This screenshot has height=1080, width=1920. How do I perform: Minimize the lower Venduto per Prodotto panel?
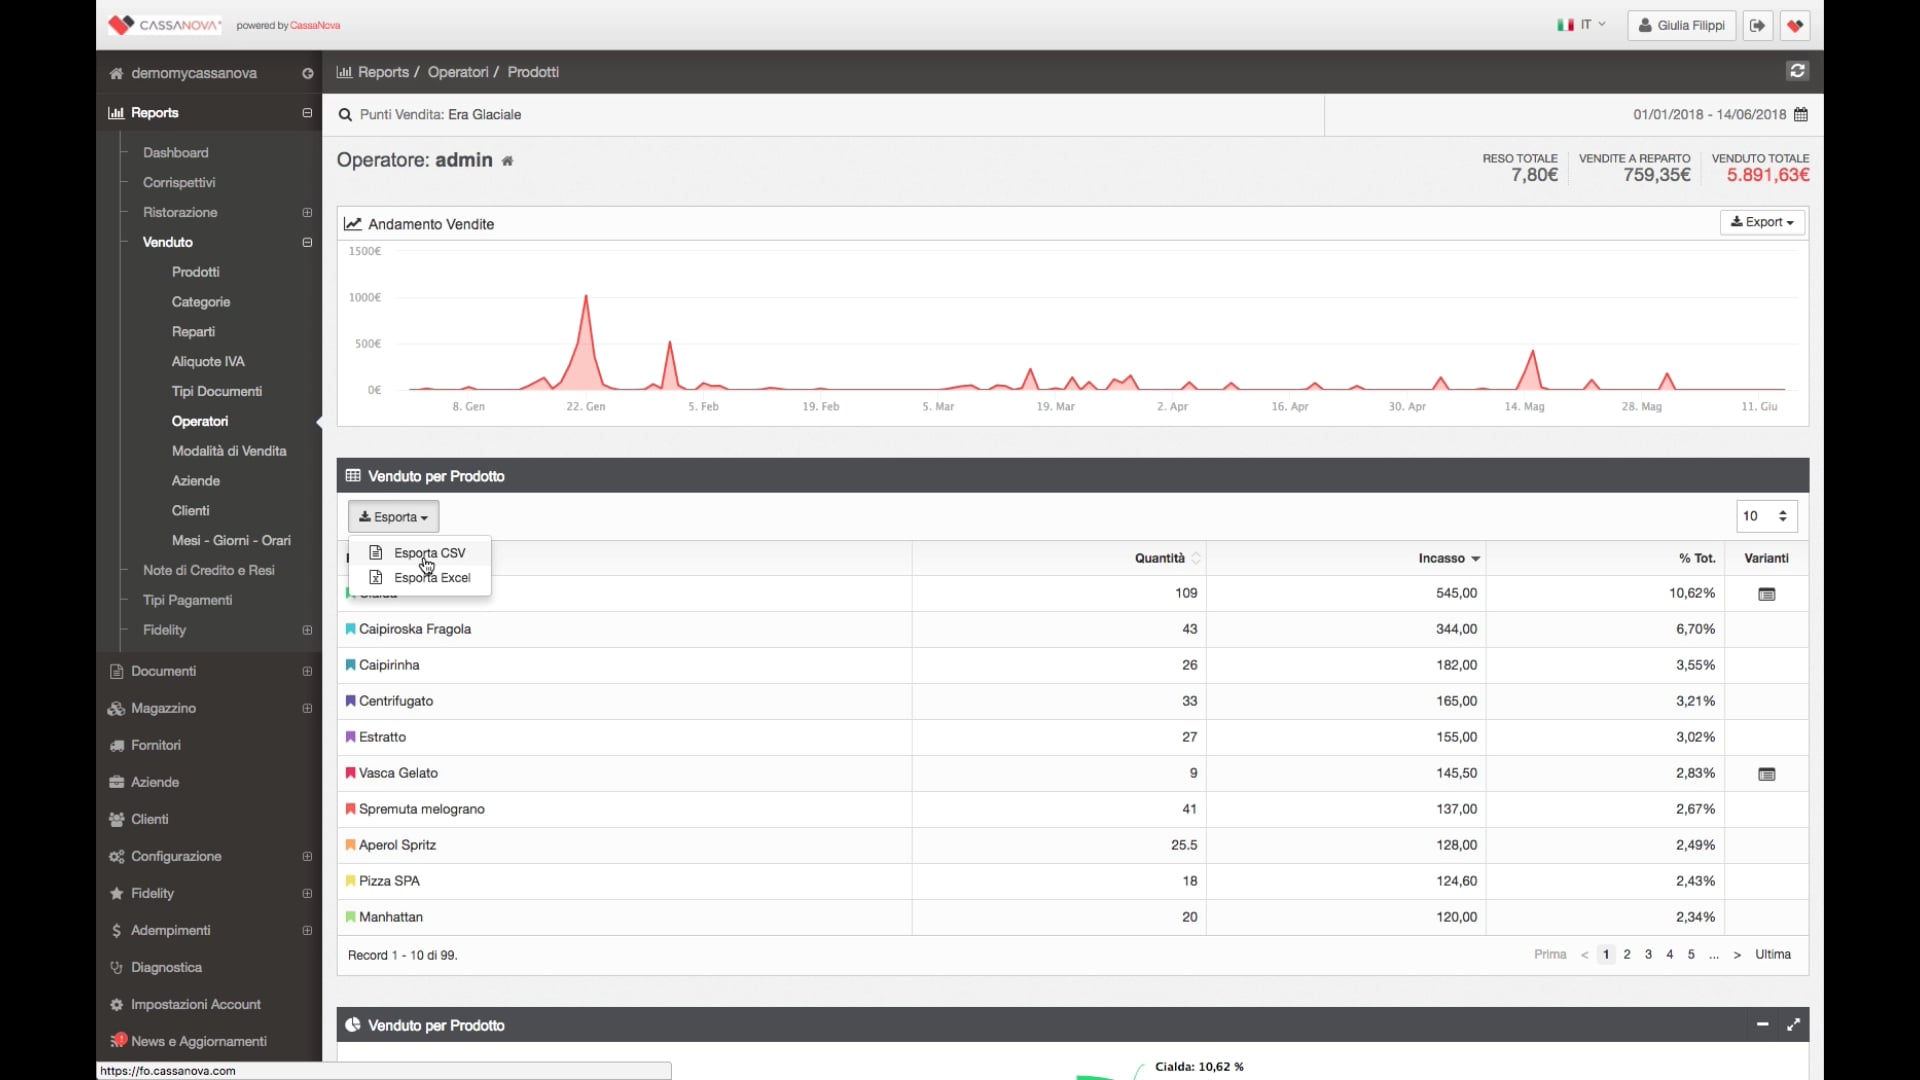1762,1025
